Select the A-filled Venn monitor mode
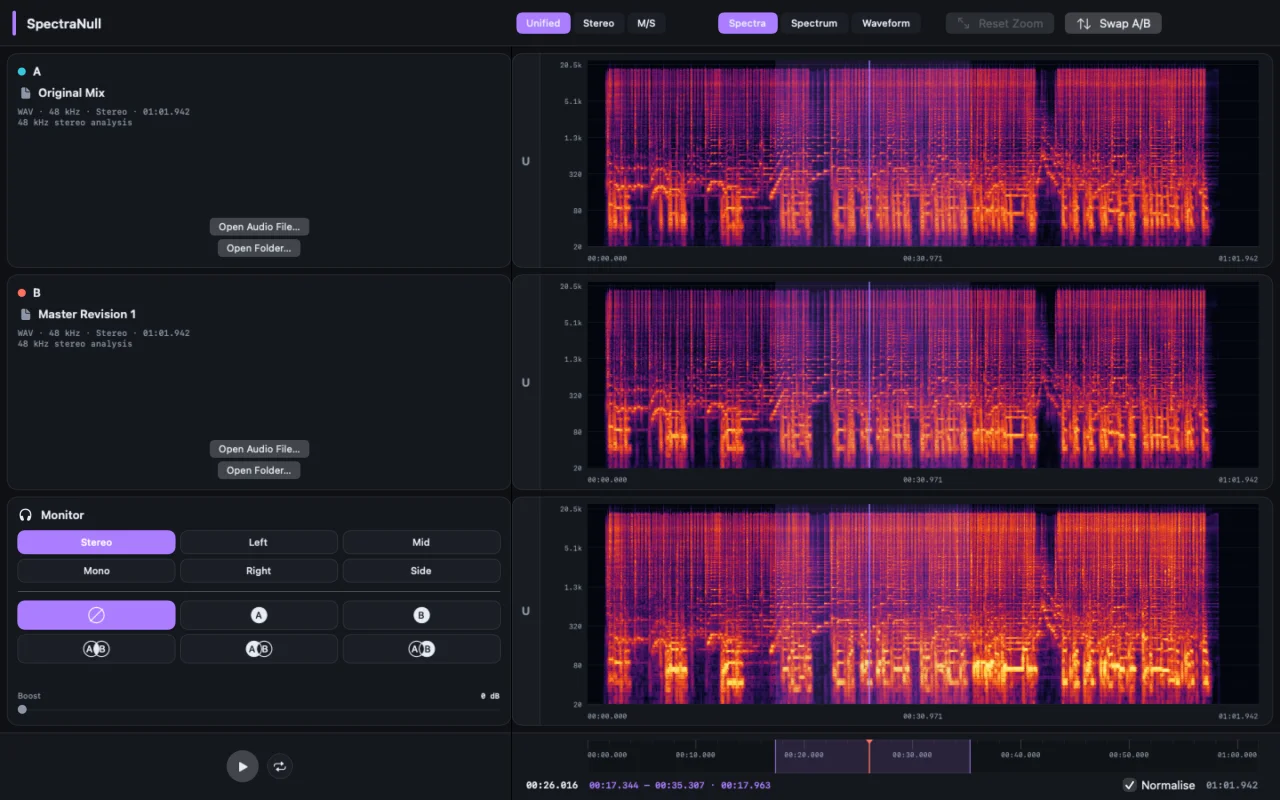Viewport: 1280px width, 800px height. [x=258, y=649]
